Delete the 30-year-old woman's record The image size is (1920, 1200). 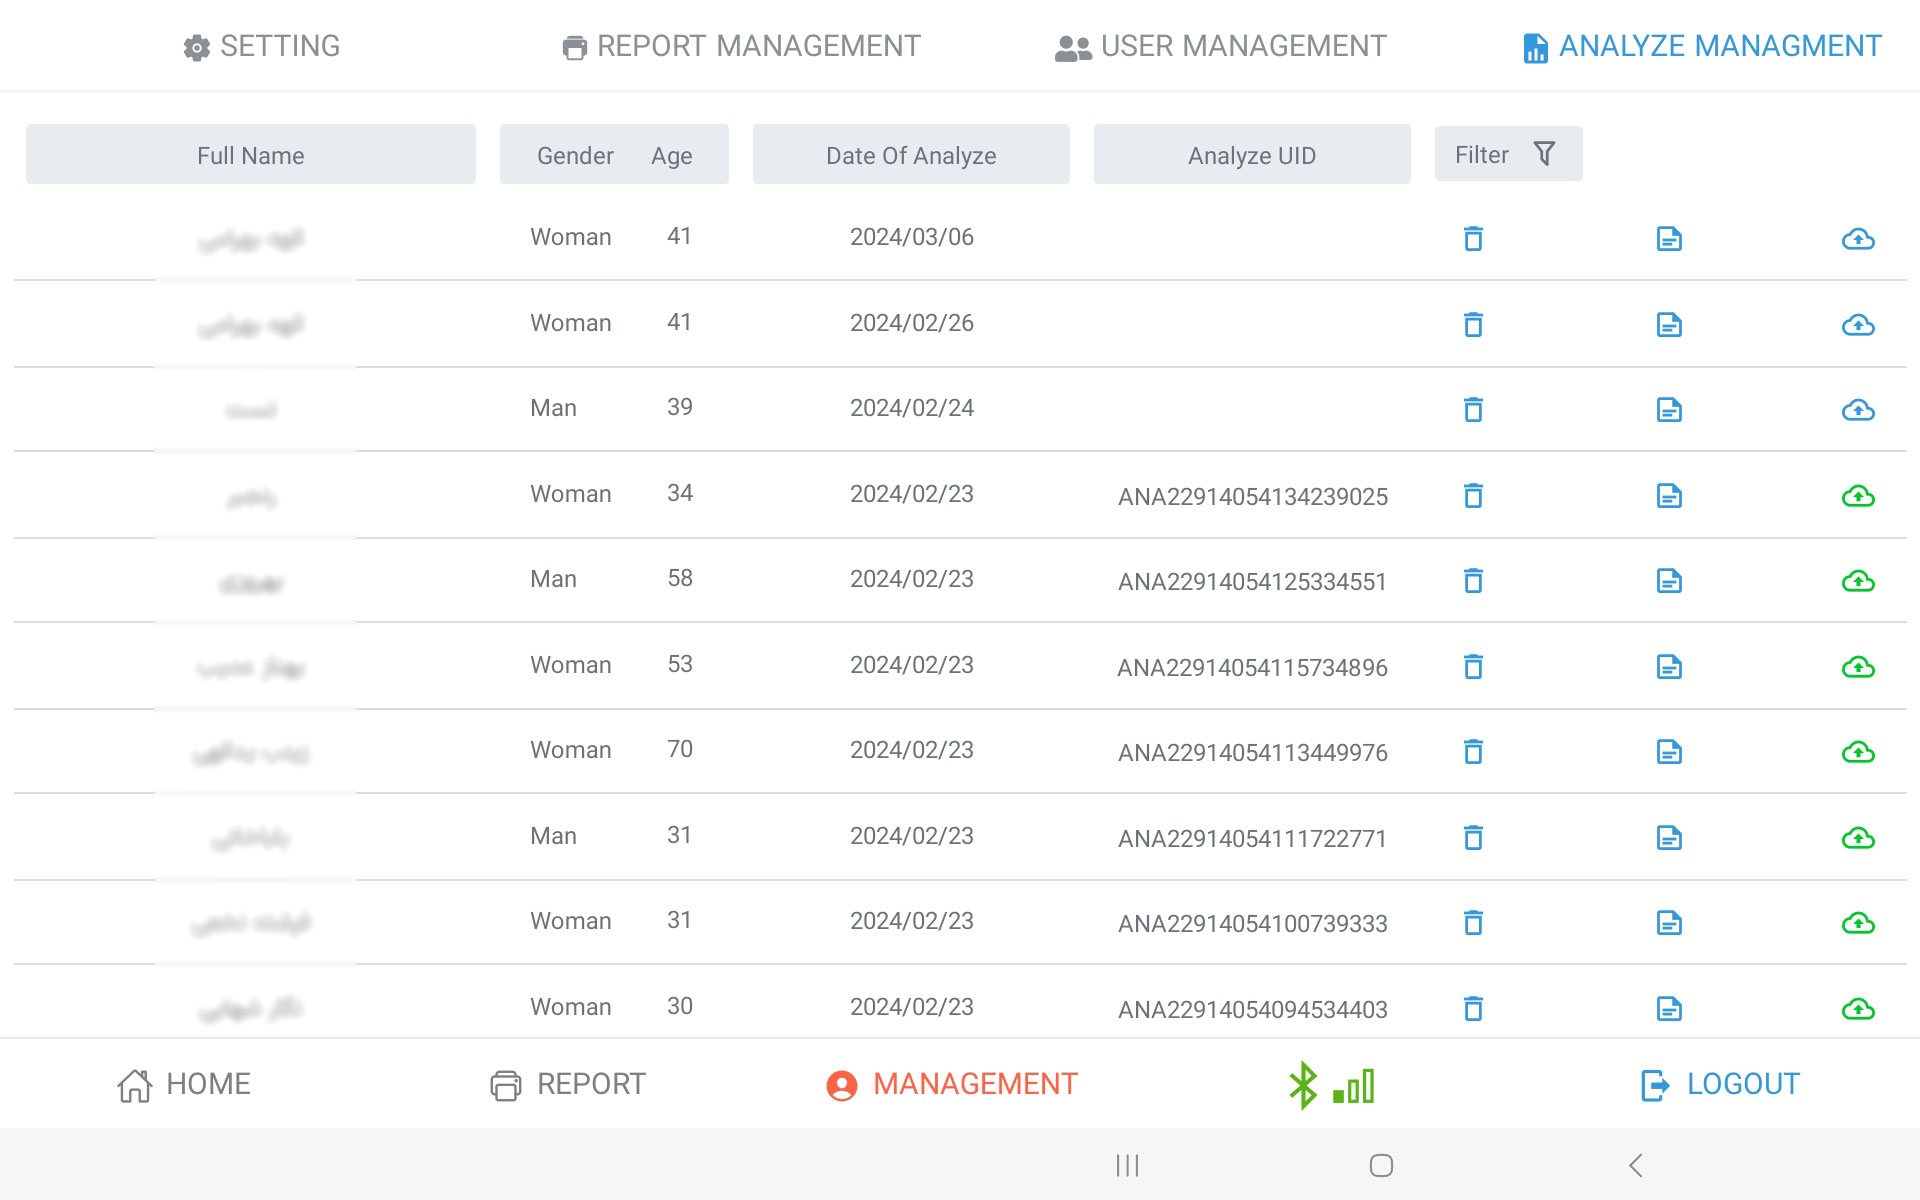1472,1009
